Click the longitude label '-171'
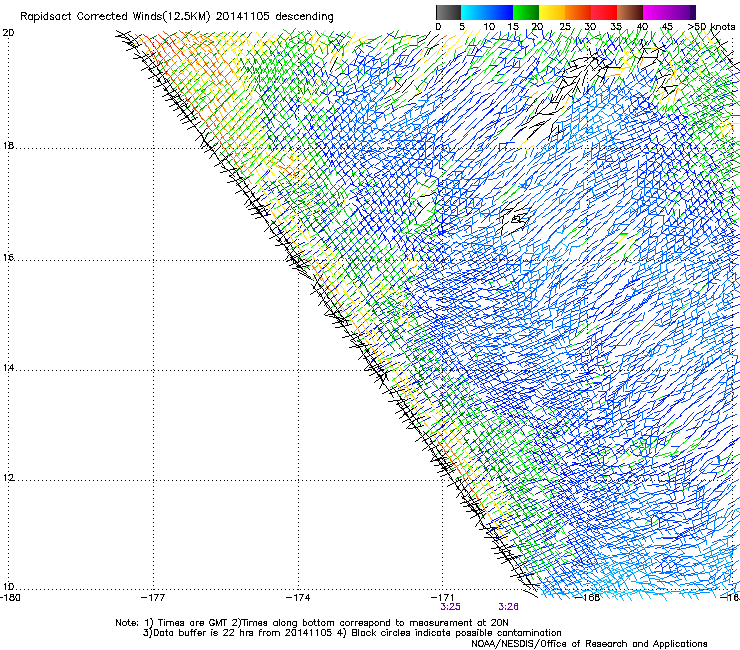Image resolution: width=740 pixels, height=650 pixels. click(443, 597)
